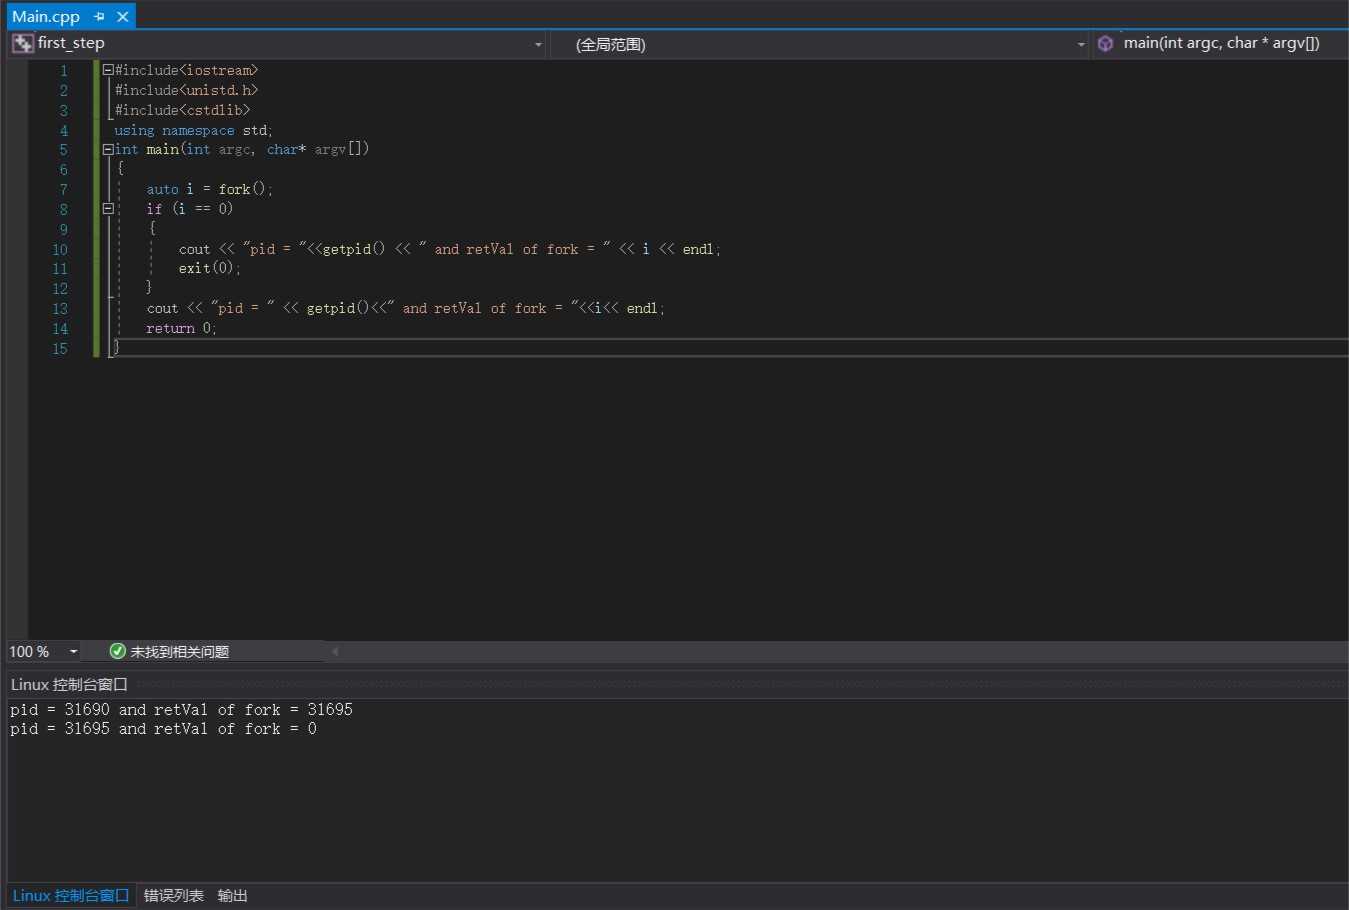Click line number 13 in gutter
Image resolution: width=1349 pixels, height=910 pixels.
(60, 309)
